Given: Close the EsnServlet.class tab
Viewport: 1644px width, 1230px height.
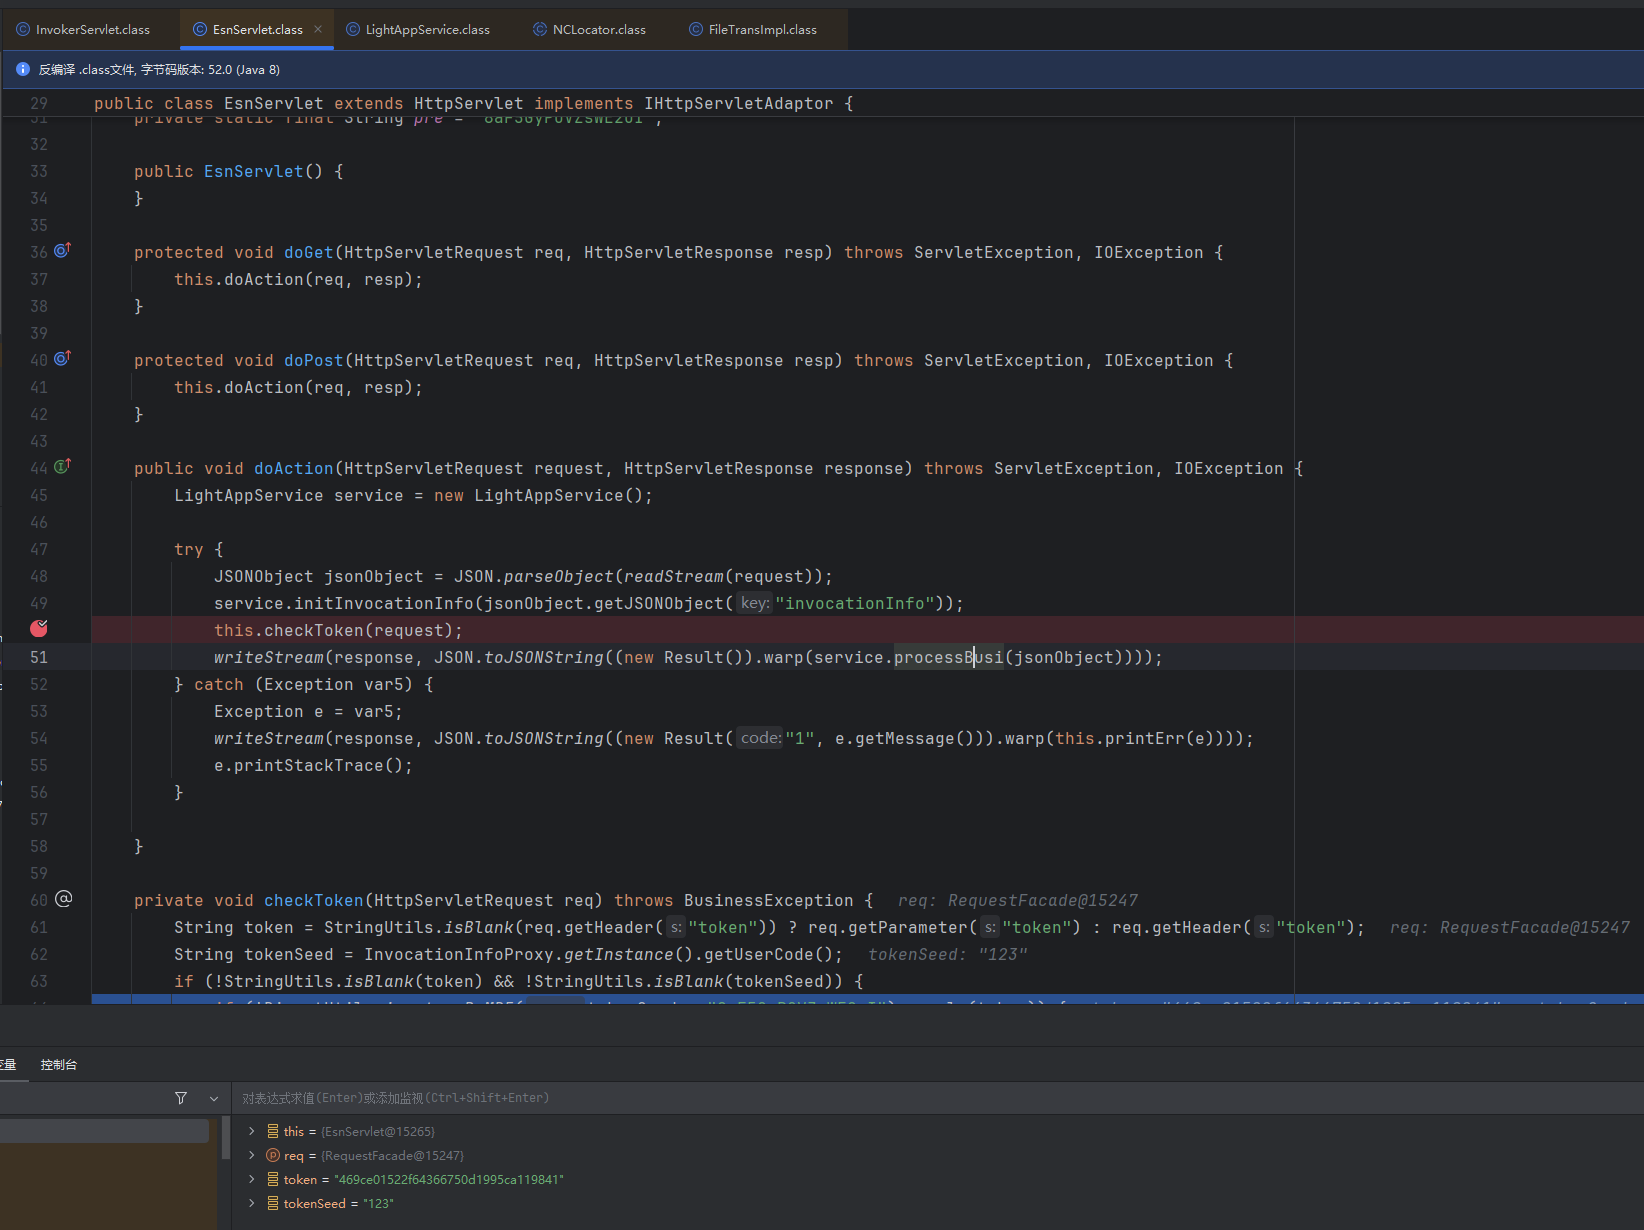Looking at the screenshot, I should point(318,30).
